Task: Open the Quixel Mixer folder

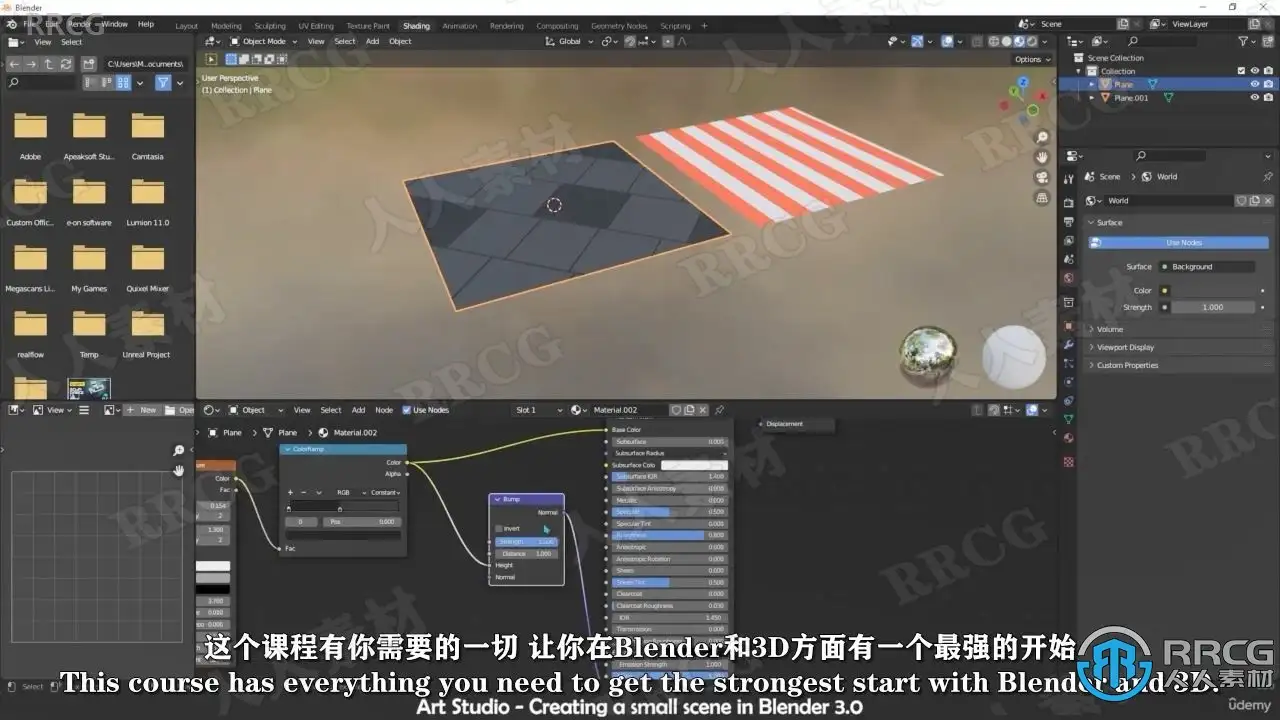Action: coord(147,265)
